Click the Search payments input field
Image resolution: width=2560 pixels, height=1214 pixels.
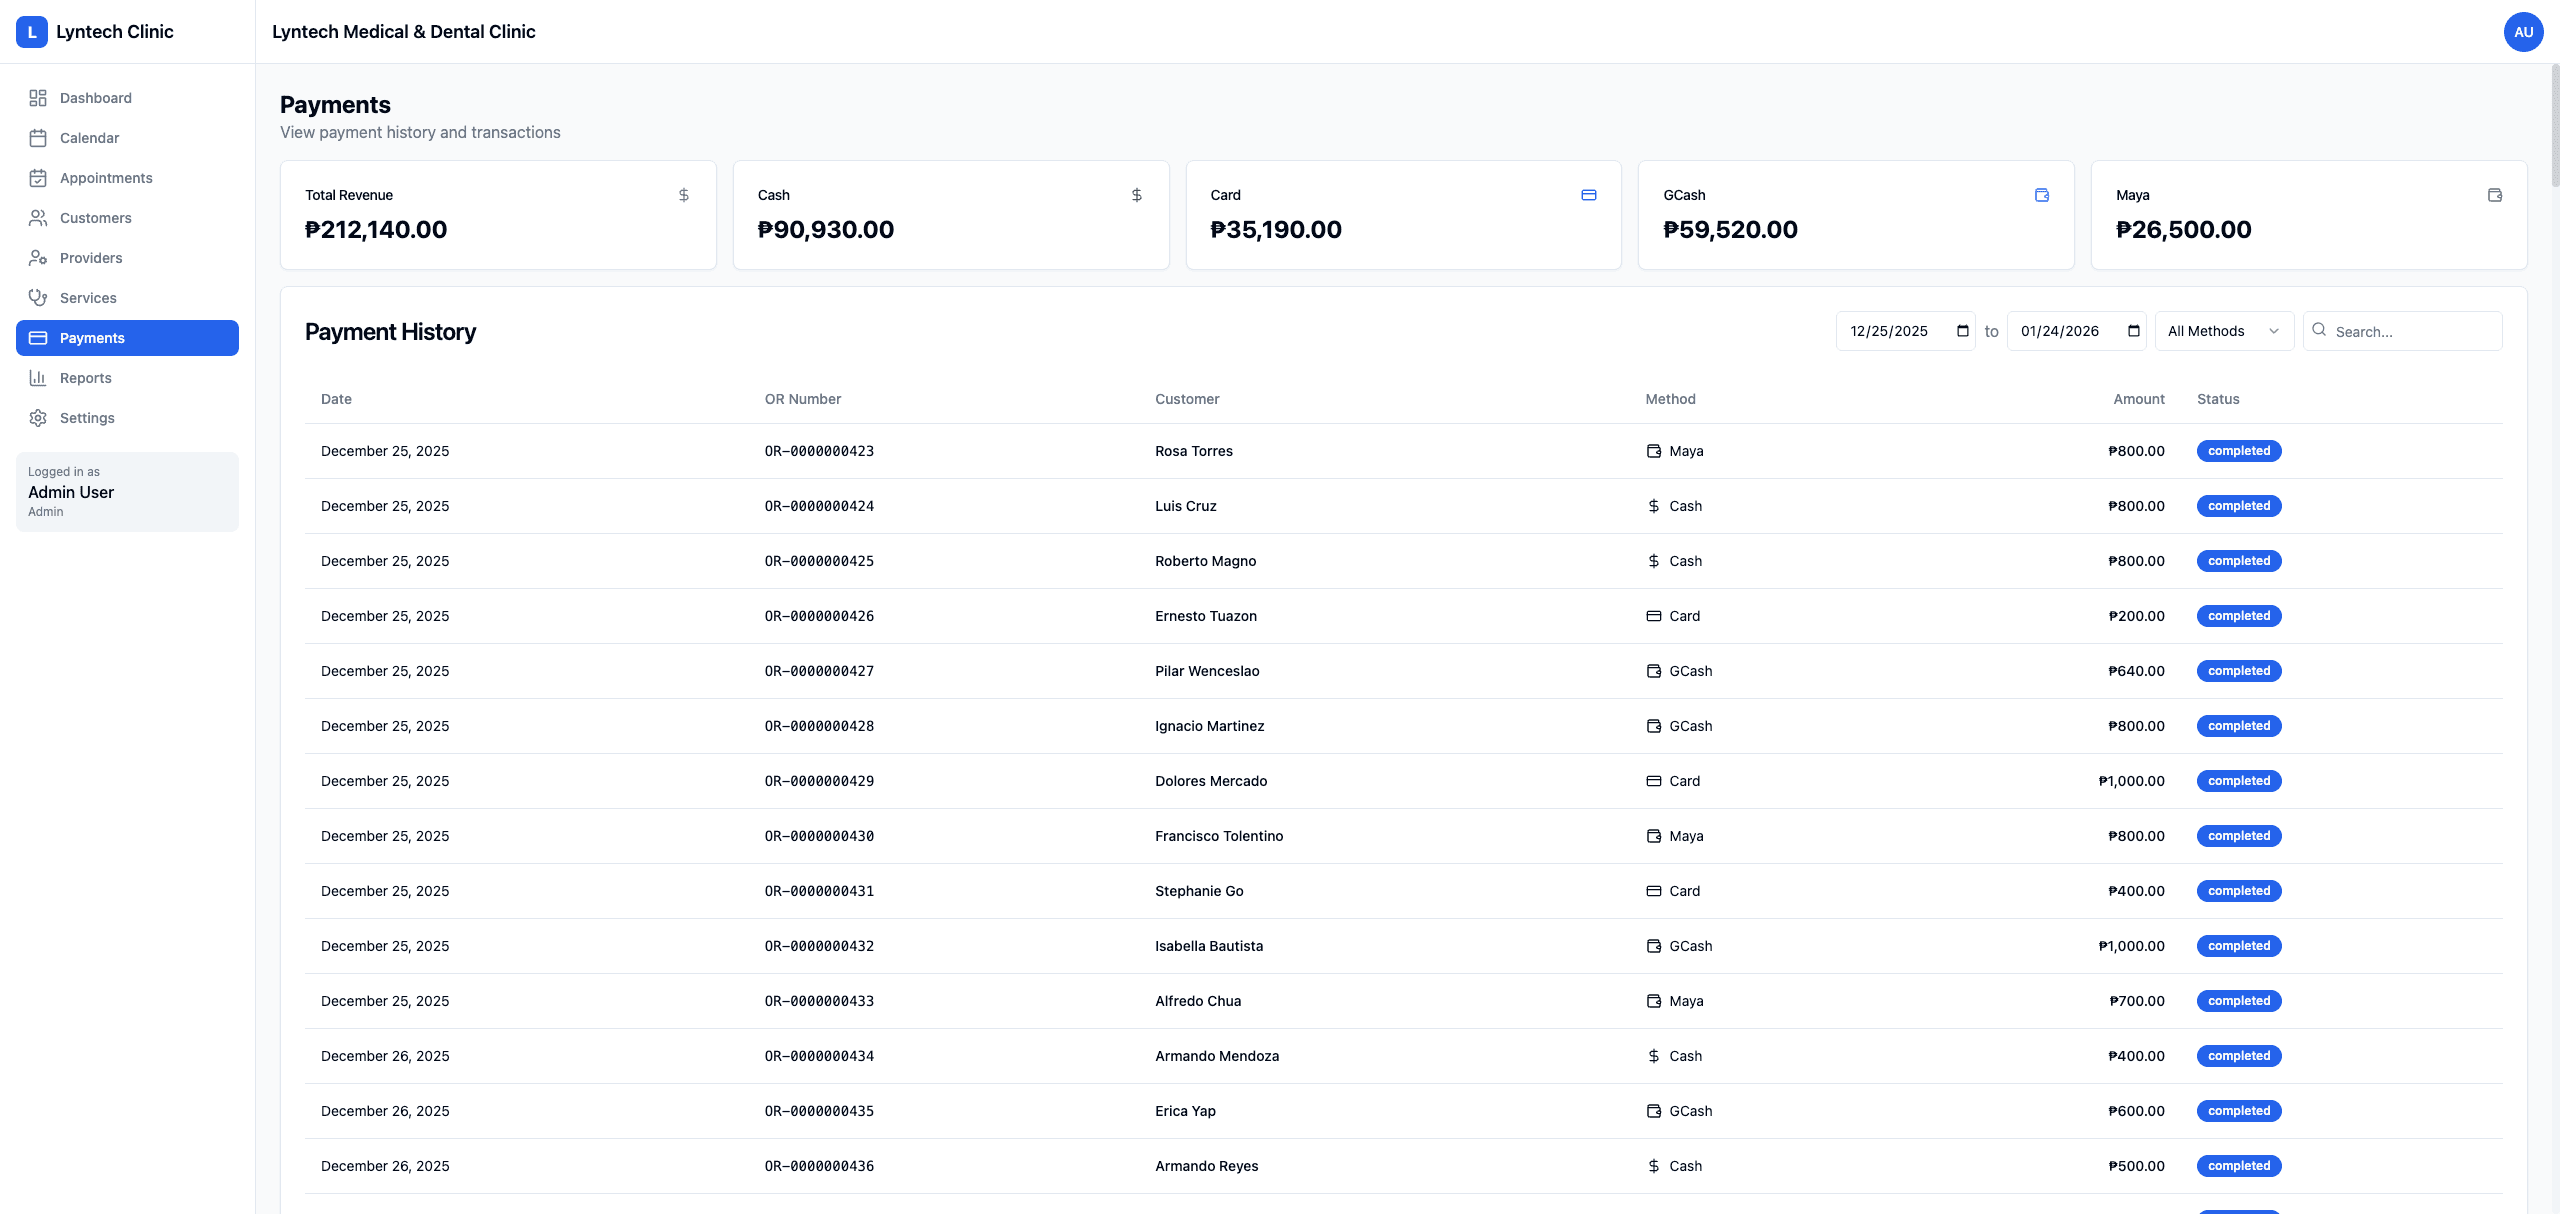point(2402,331)
